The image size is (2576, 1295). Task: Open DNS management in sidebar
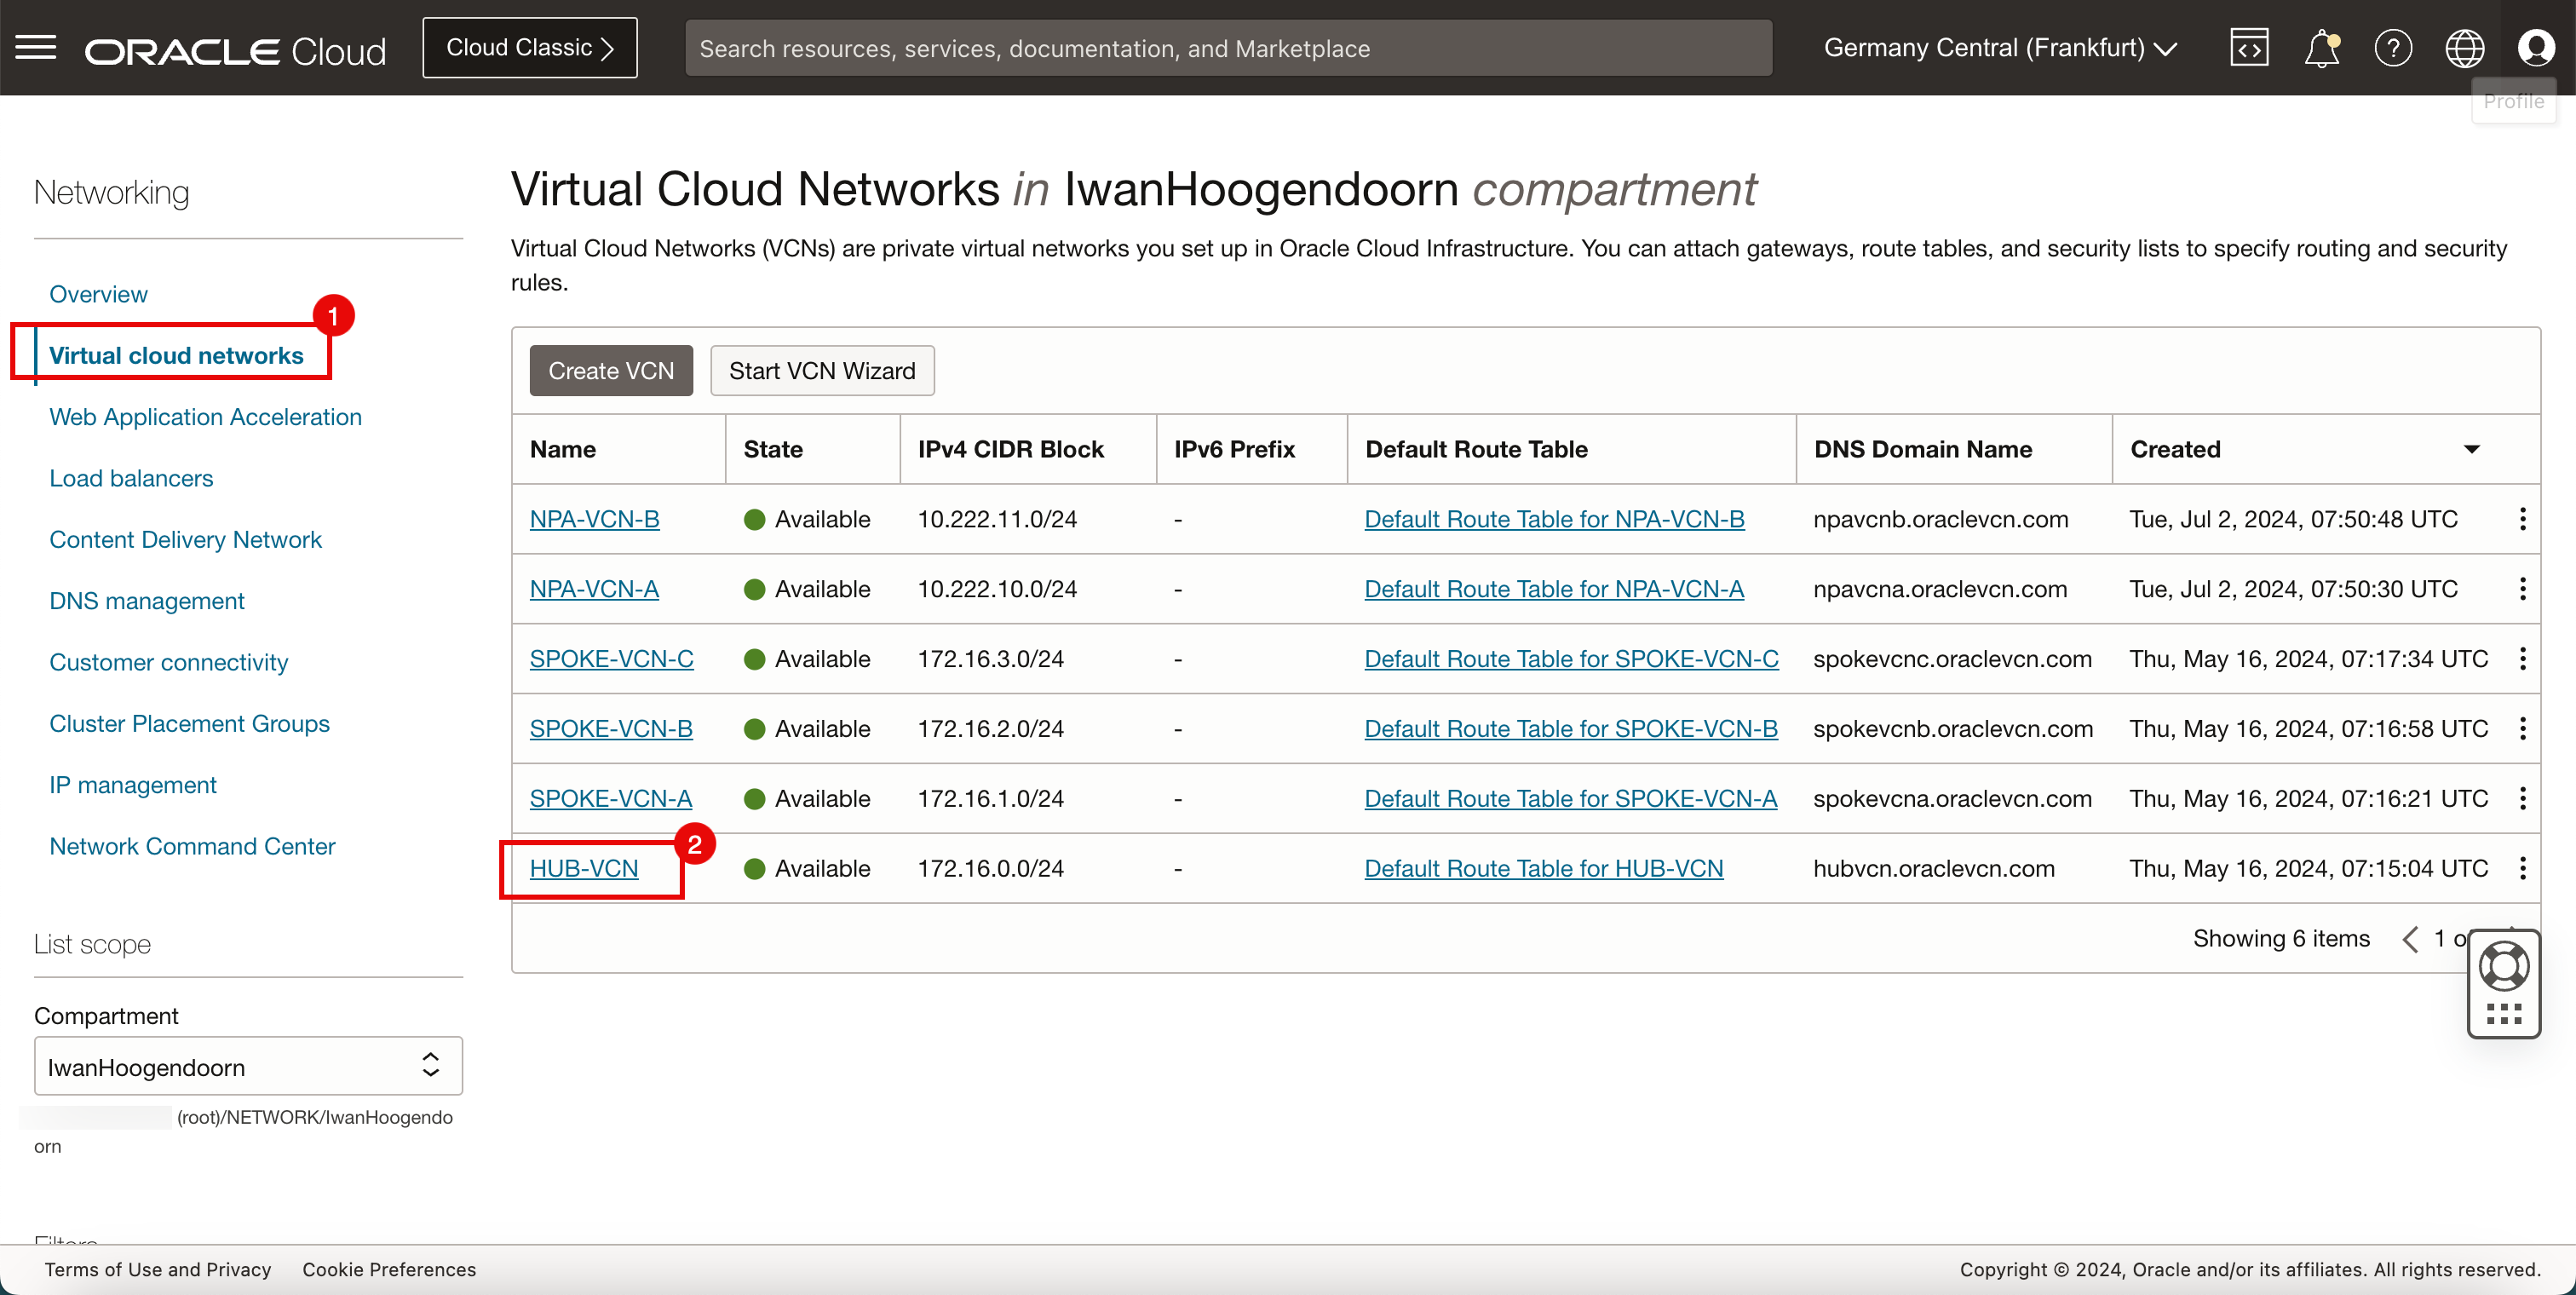click(147, 601)
